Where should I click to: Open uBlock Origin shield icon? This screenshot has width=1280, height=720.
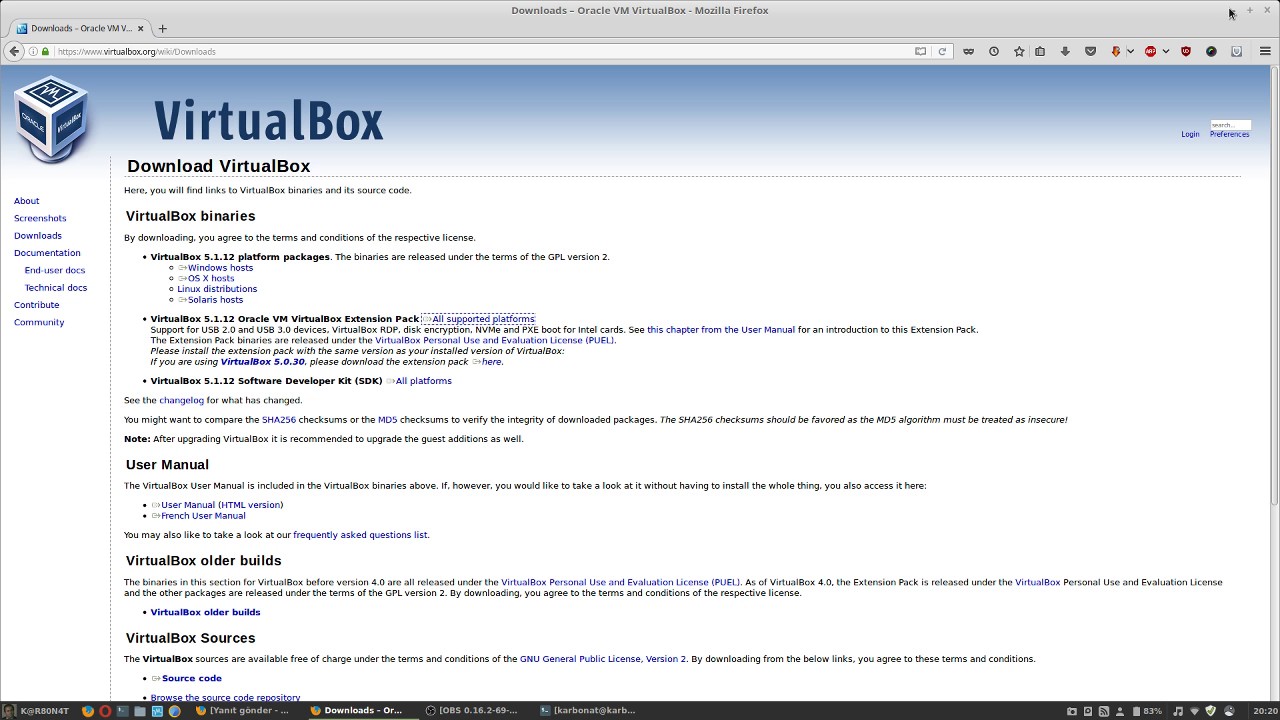(1186, 51)
